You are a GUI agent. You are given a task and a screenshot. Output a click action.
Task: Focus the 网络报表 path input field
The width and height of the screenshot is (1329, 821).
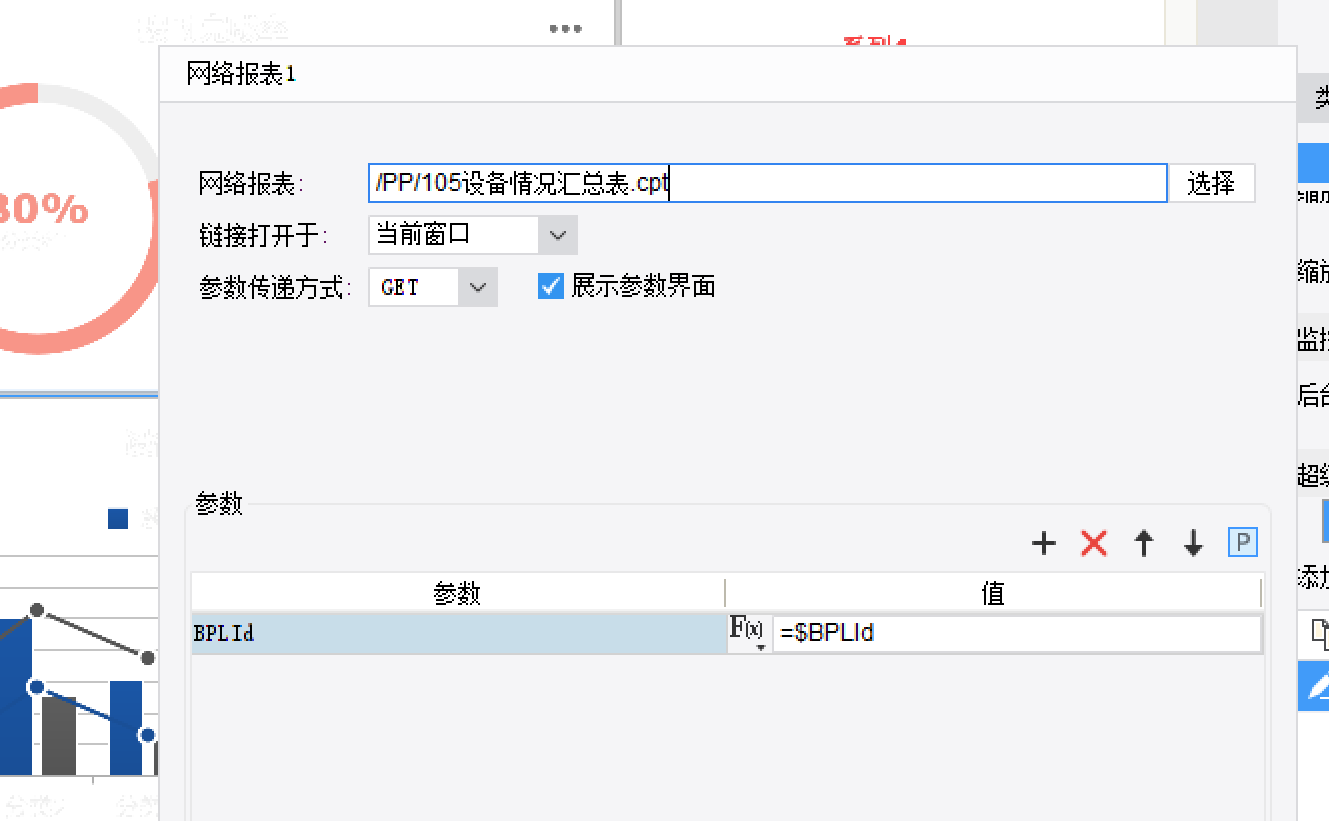coord(767,183)
